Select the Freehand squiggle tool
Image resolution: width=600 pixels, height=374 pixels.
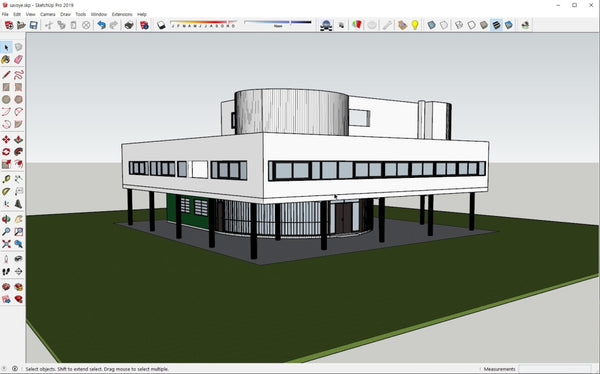tap(18, 75)
